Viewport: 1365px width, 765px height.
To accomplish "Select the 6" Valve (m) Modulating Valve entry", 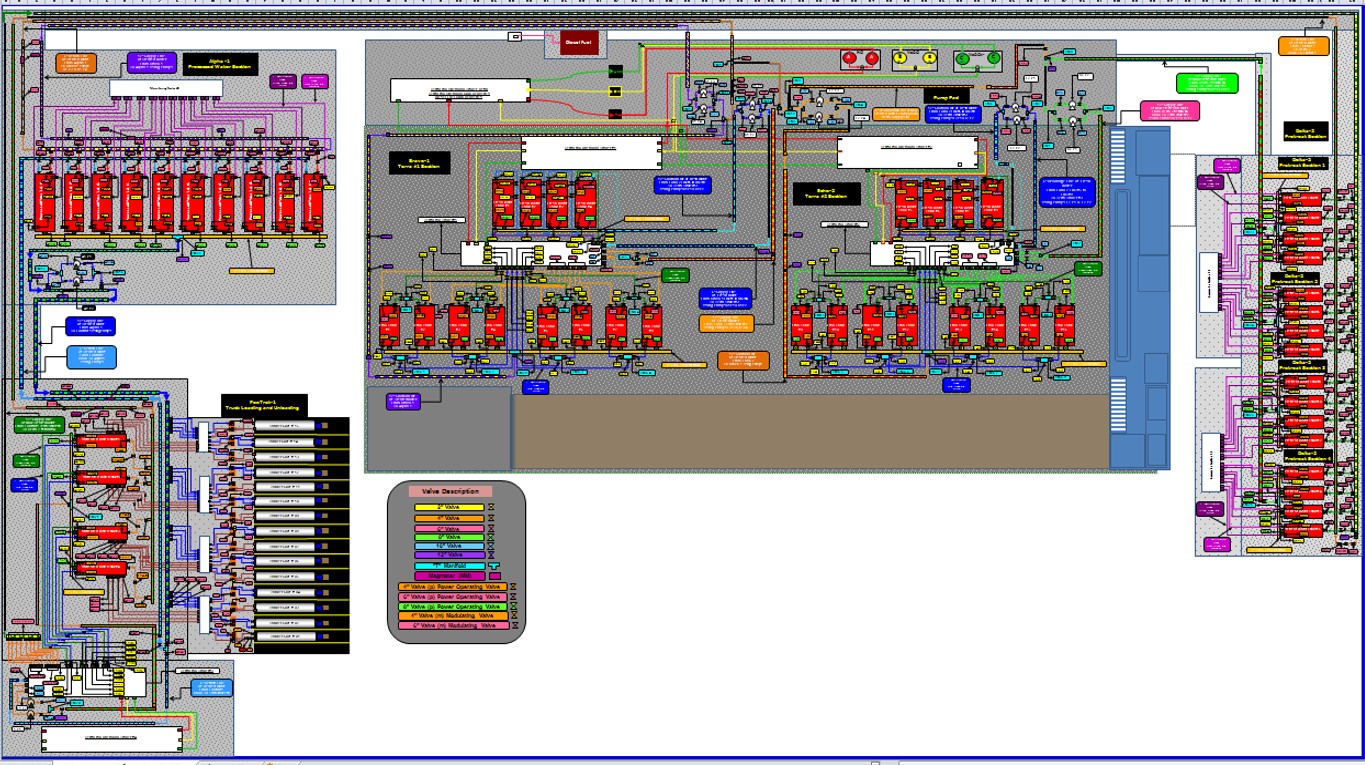I will click(x=453, y=625).
